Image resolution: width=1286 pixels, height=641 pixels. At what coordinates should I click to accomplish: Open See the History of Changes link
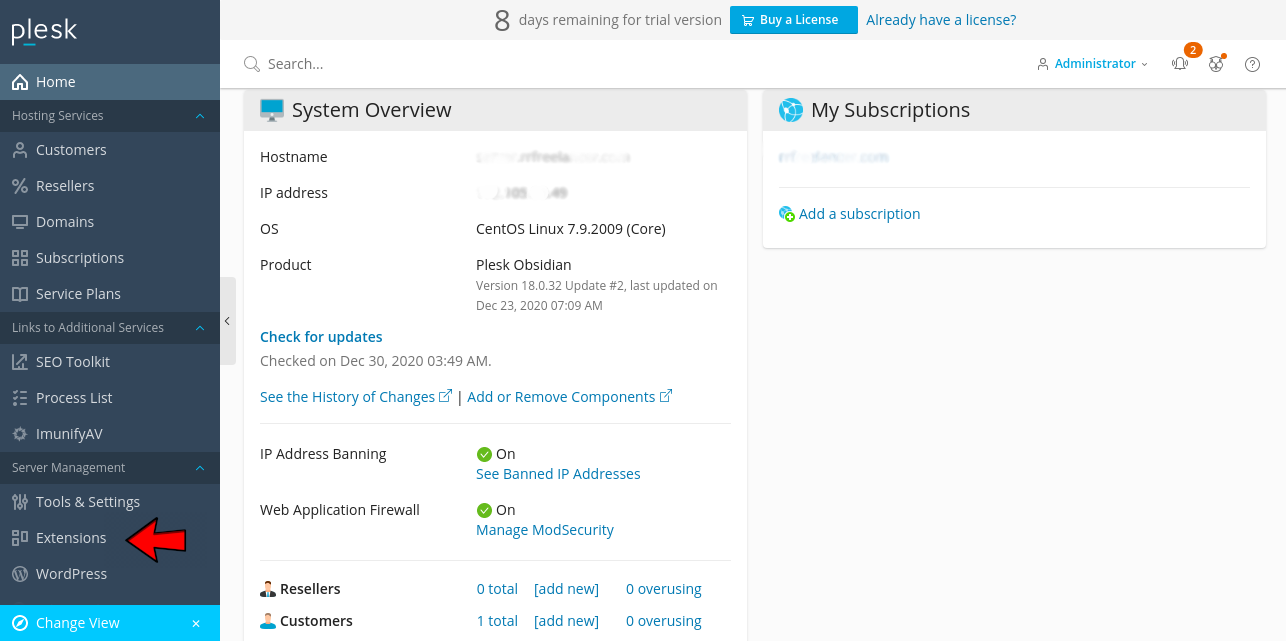tap(355, 397)
